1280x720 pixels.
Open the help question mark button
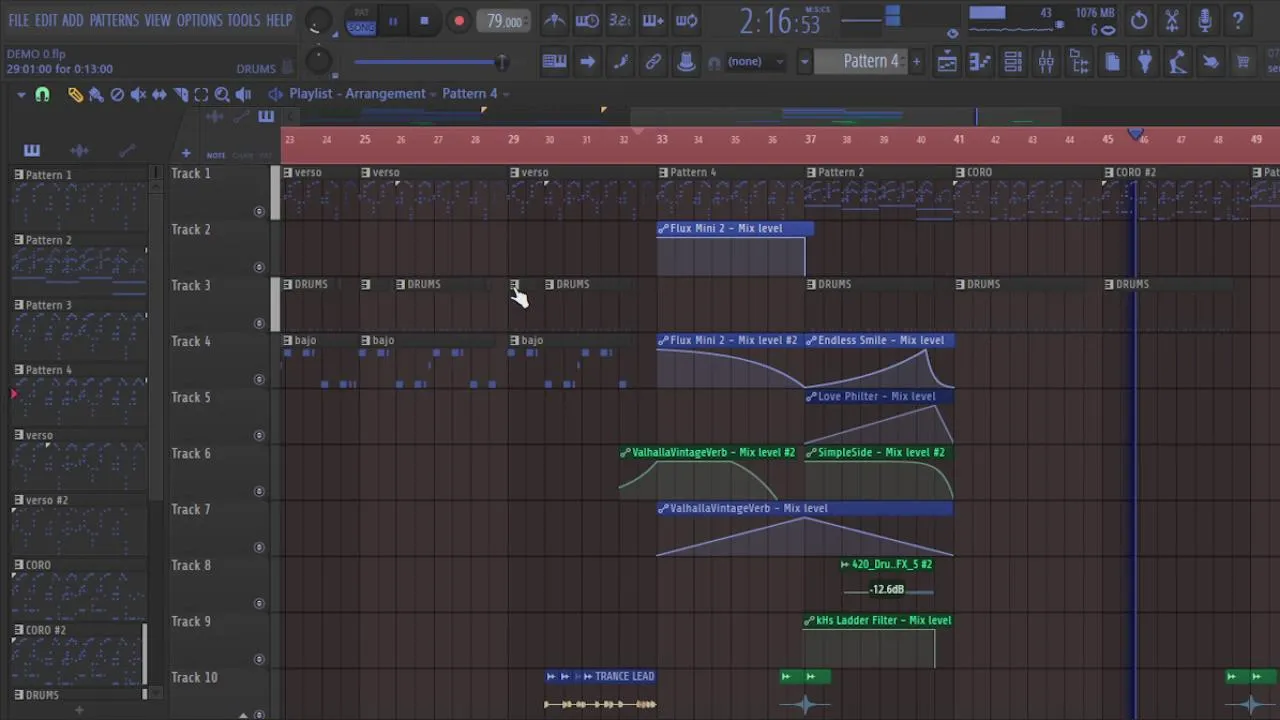point(1238,20)
